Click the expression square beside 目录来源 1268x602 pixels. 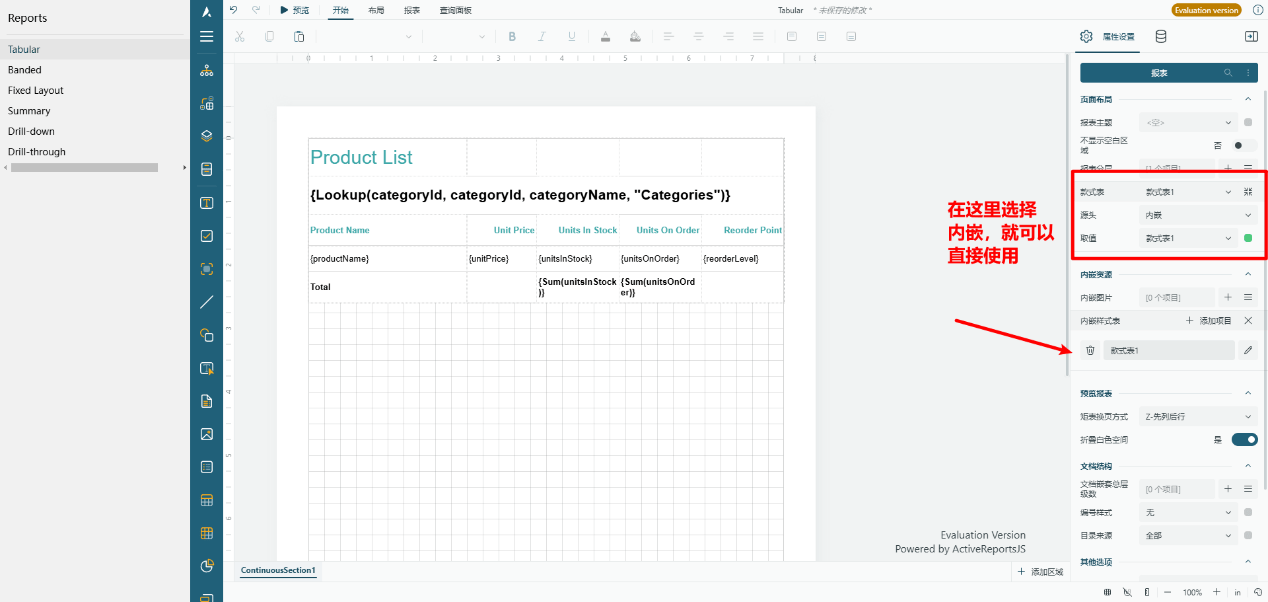[1247, 535]
